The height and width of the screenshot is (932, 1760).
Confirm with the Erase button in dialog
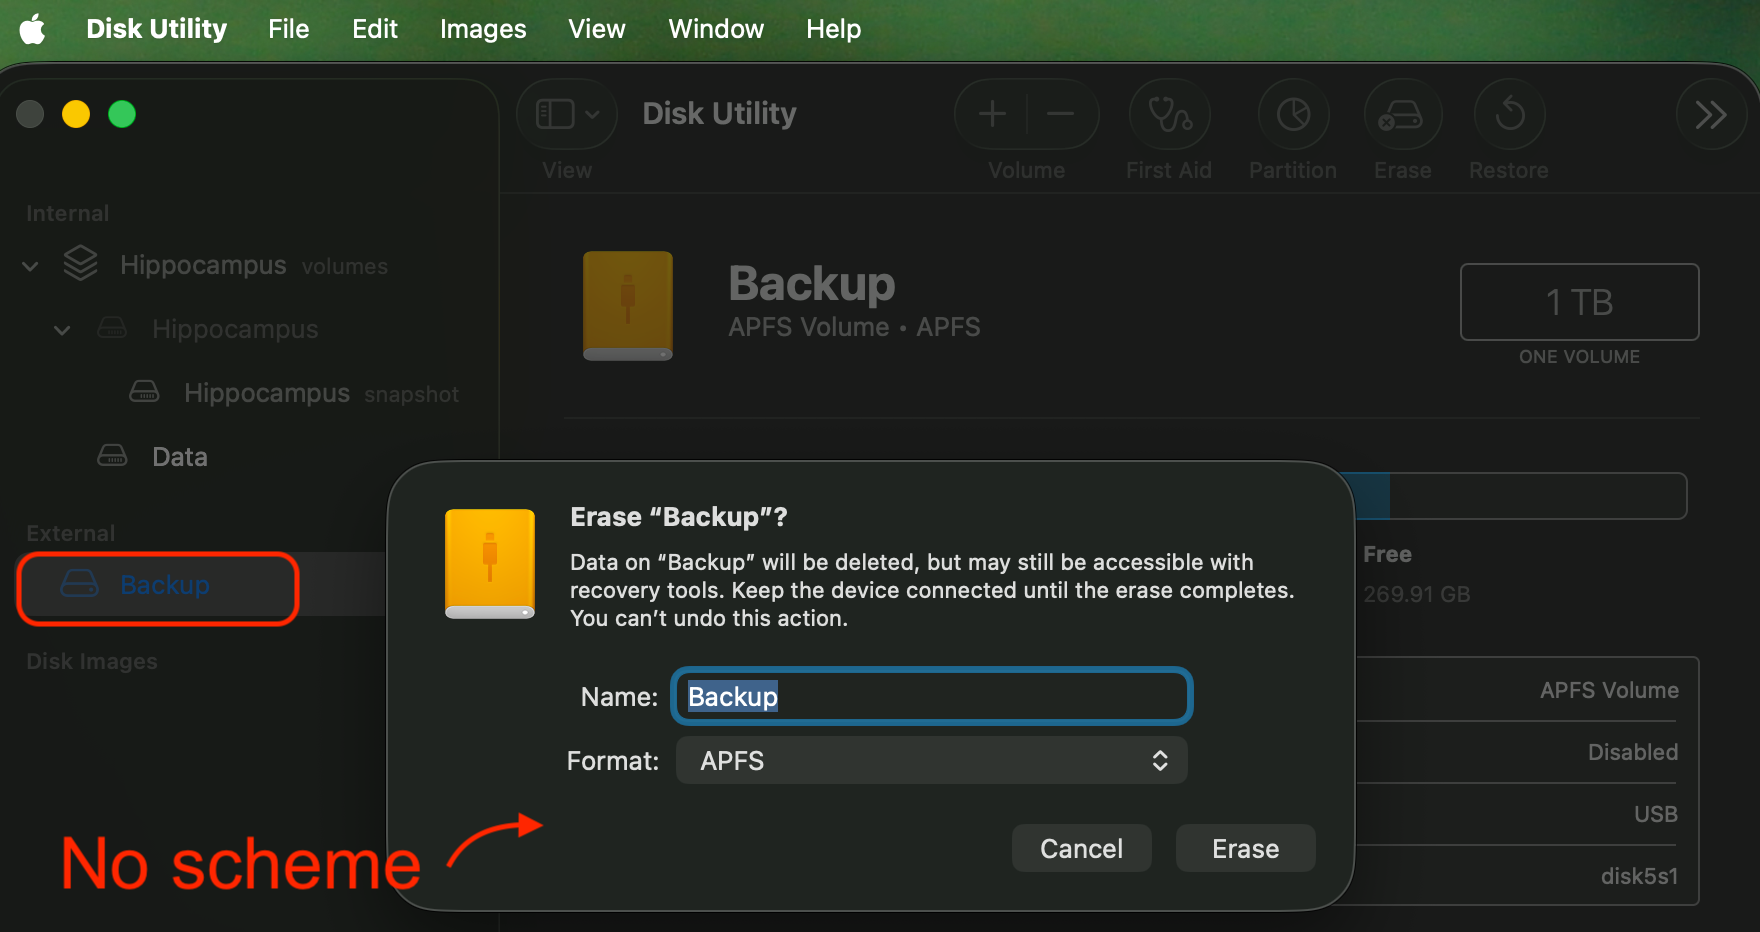(x=1246, y=848)
